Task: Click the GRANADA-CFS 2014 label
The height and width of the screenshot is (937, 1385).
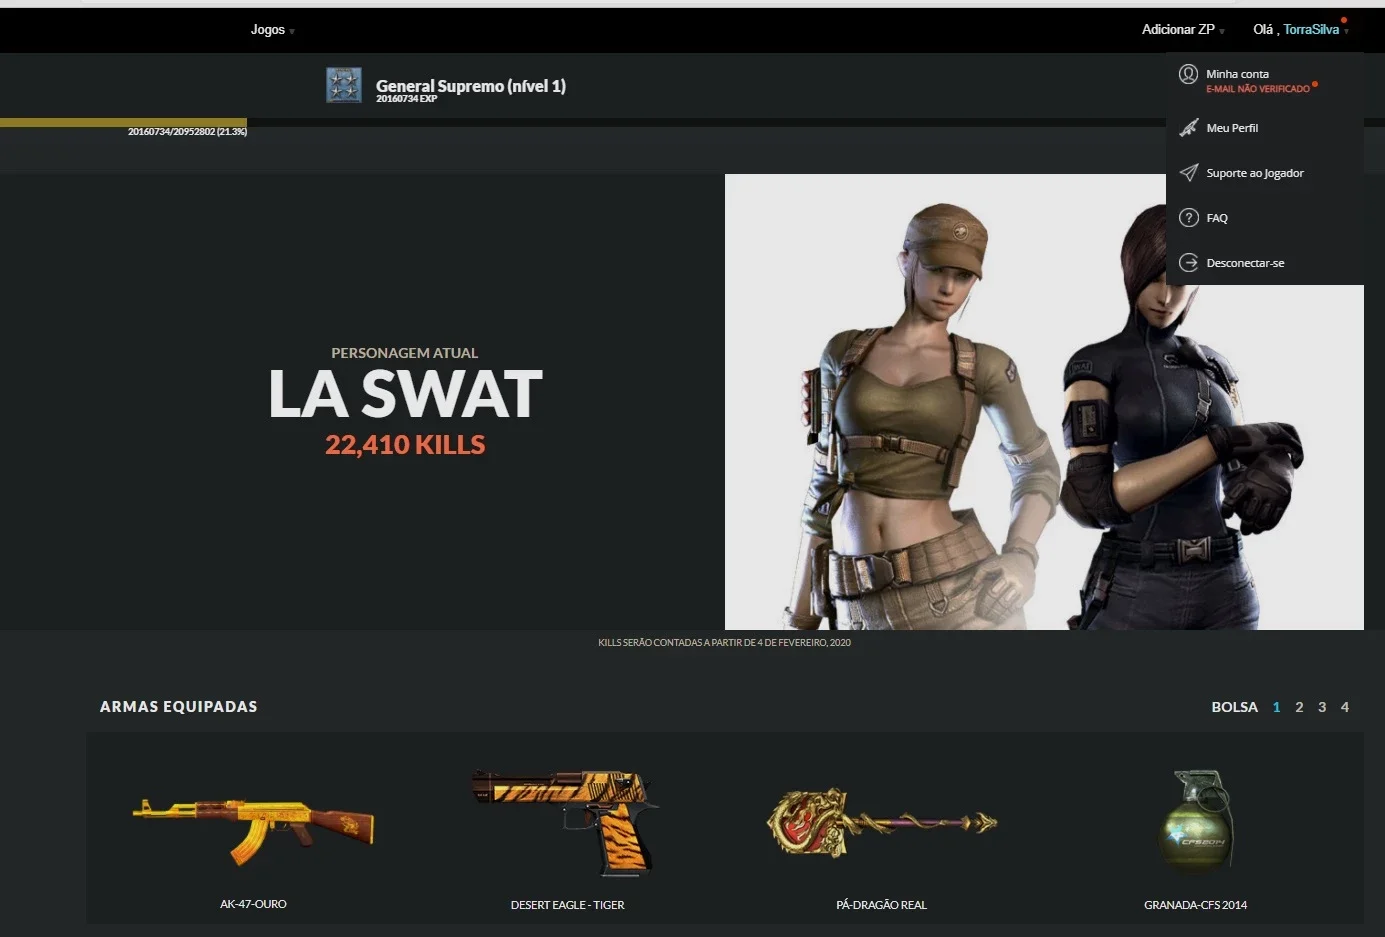Action: pyautogui.click(x=1195, y=905)
